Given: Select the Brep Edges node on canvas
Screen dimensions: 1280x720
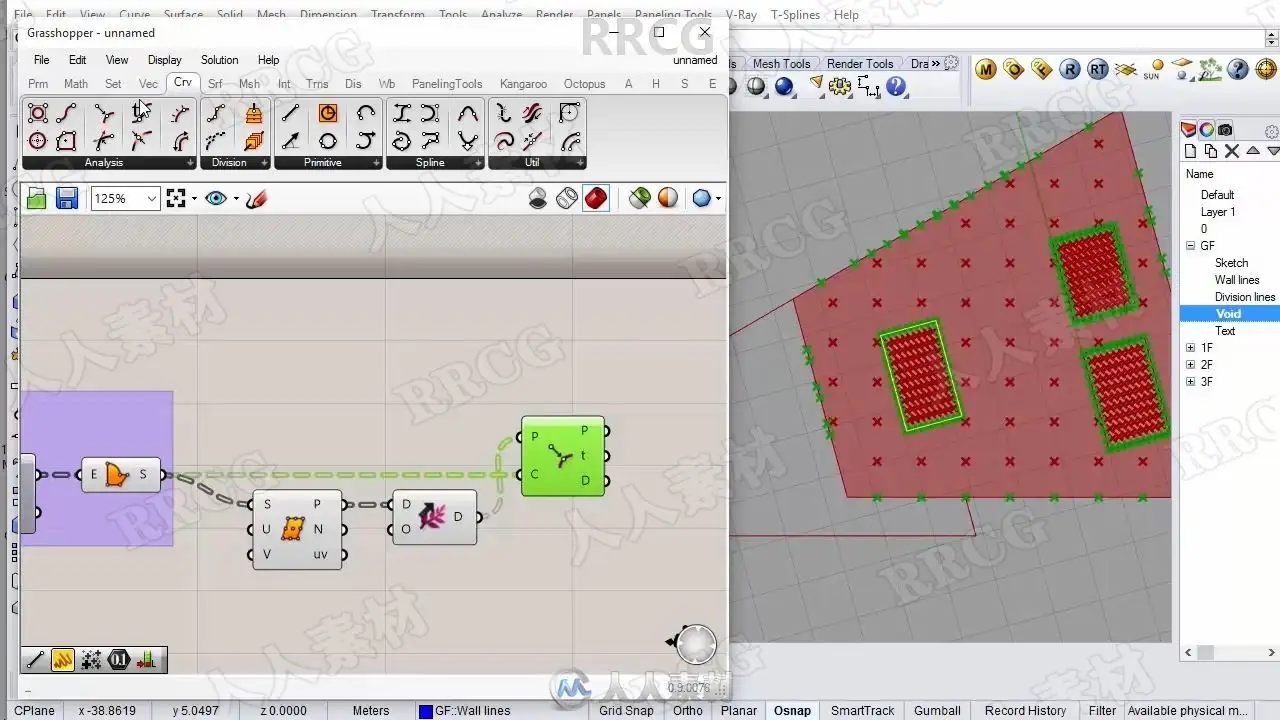Looking at the screenshot, I should (x=120, y=474).
